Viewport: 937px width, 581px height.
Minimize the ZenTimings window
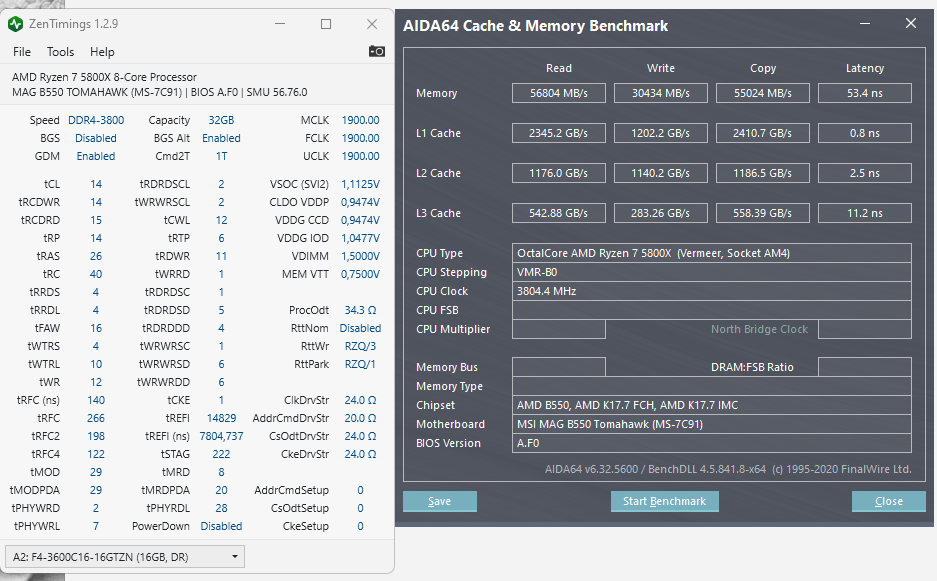click(279, 24)
